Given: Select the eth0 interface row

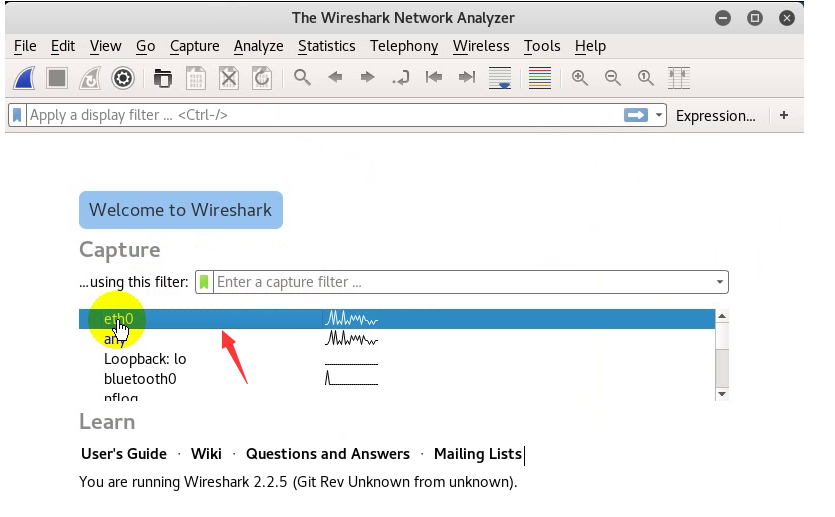Looking at the screenshot, I should pos(397,319).
